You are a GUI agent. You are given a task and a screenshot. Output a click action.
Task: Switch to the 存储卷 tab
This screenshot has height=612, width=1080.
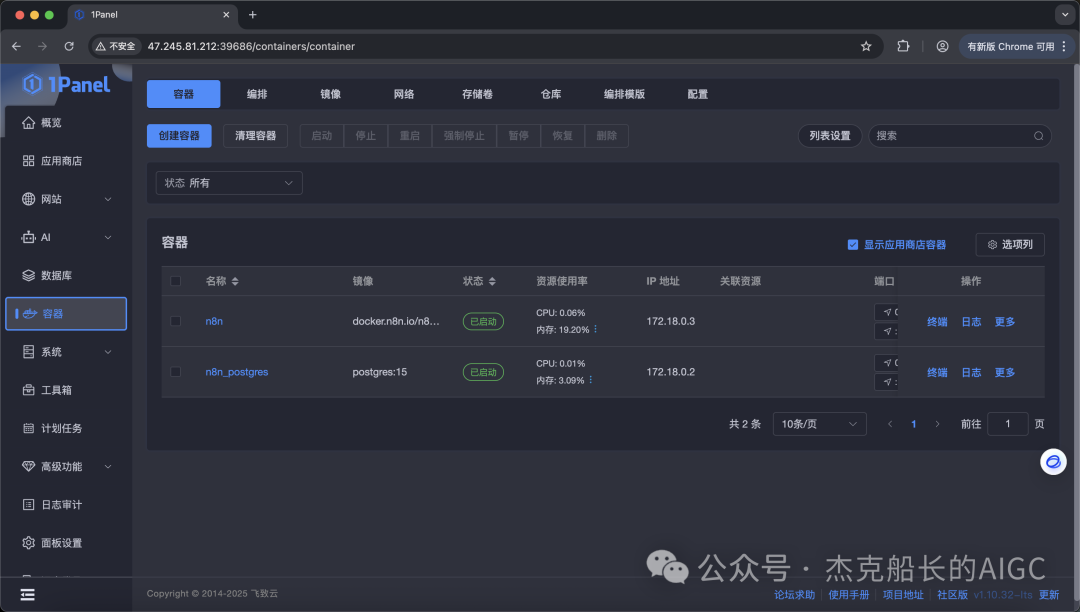pos(477,94)
